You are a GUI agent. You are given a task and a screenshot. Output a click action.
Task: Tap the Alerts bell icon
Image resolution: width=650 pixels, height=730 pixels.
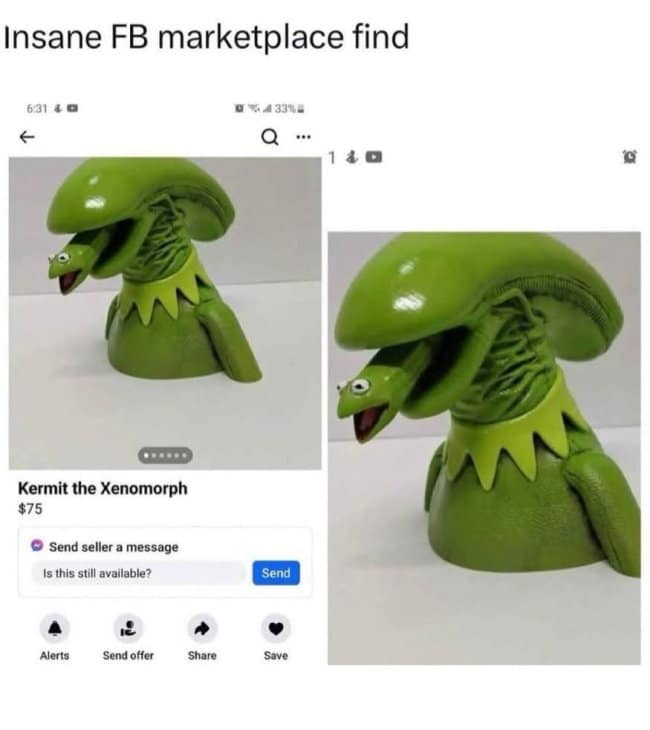(x=55, y=629)
